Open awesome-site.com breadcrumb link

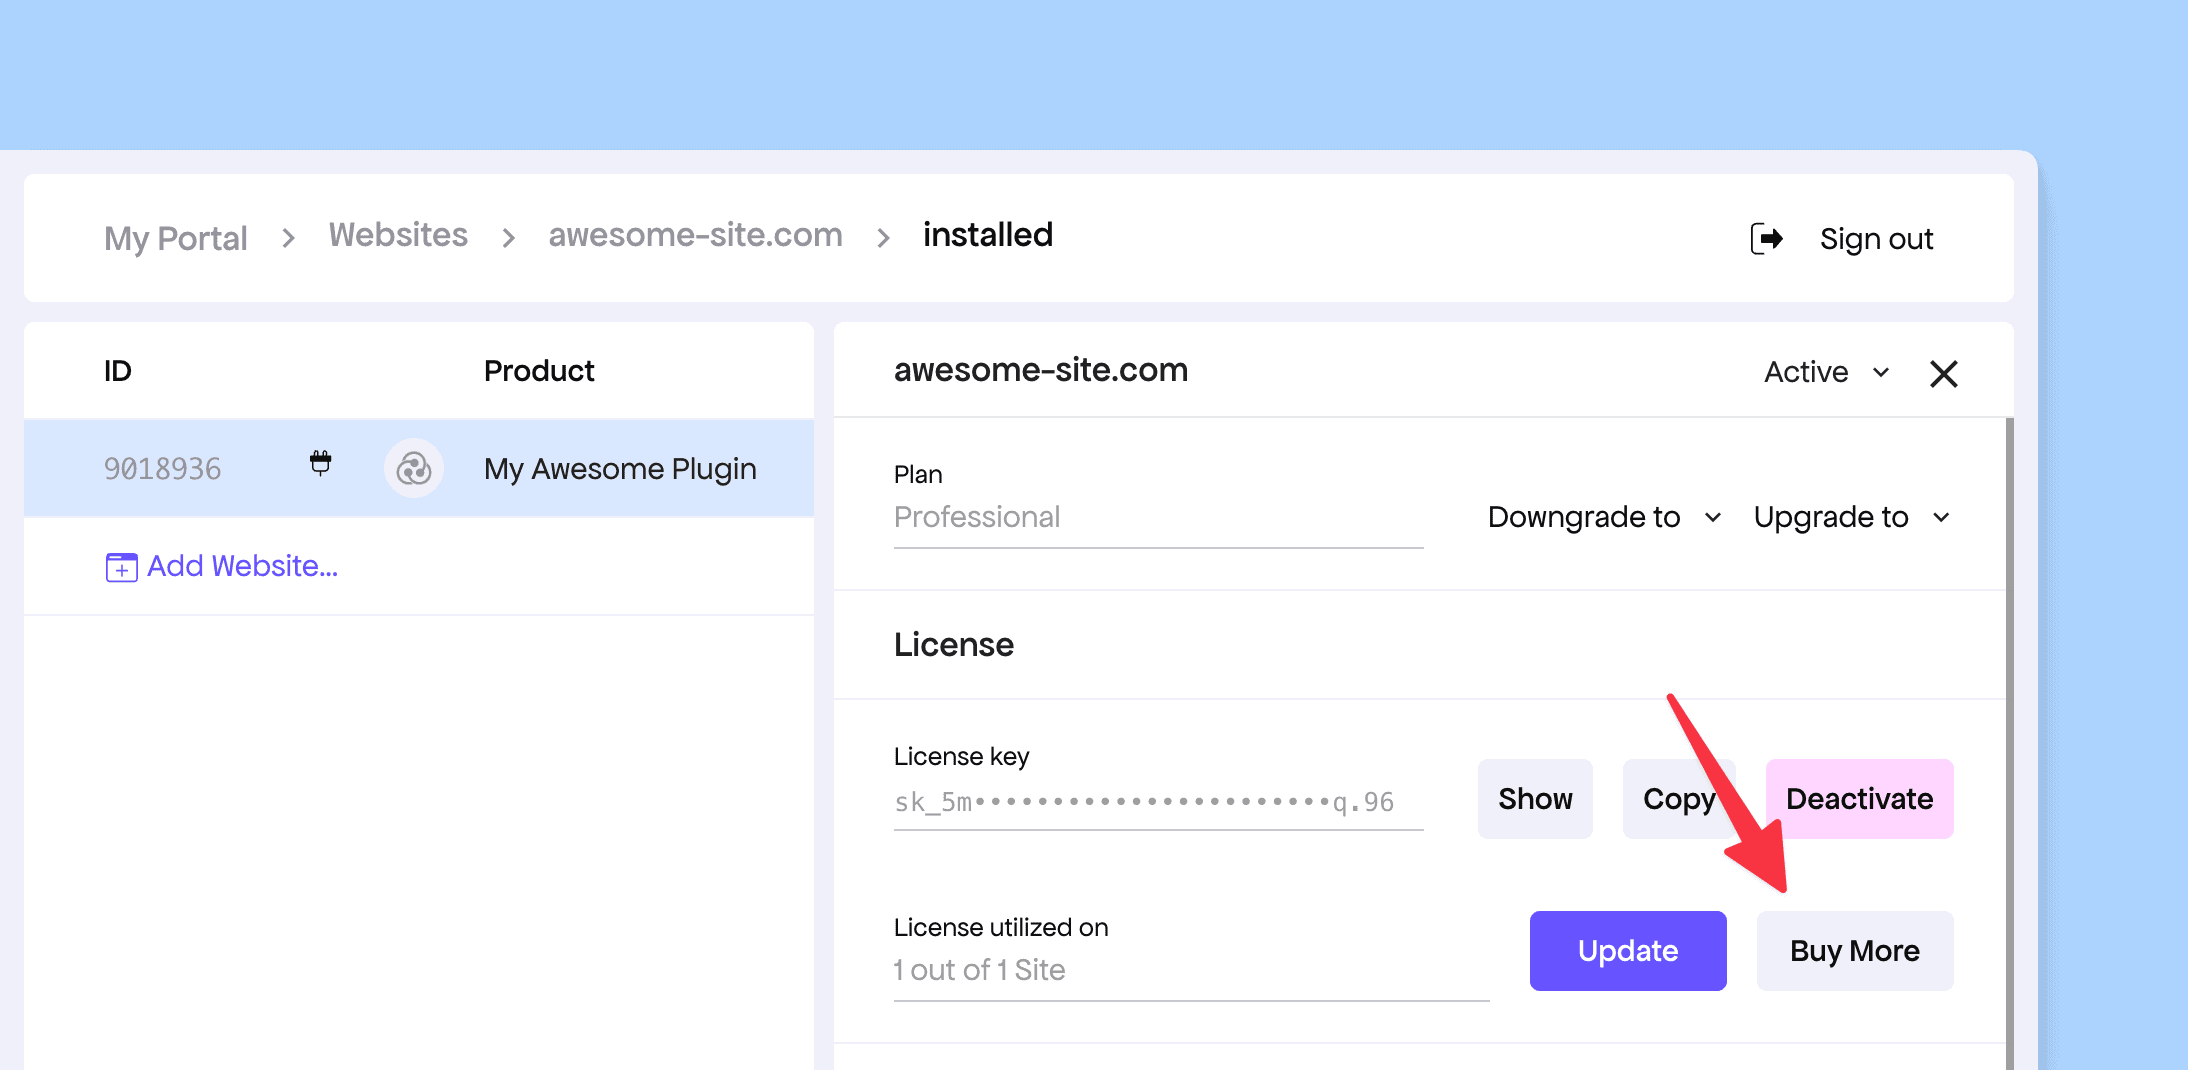695,235
